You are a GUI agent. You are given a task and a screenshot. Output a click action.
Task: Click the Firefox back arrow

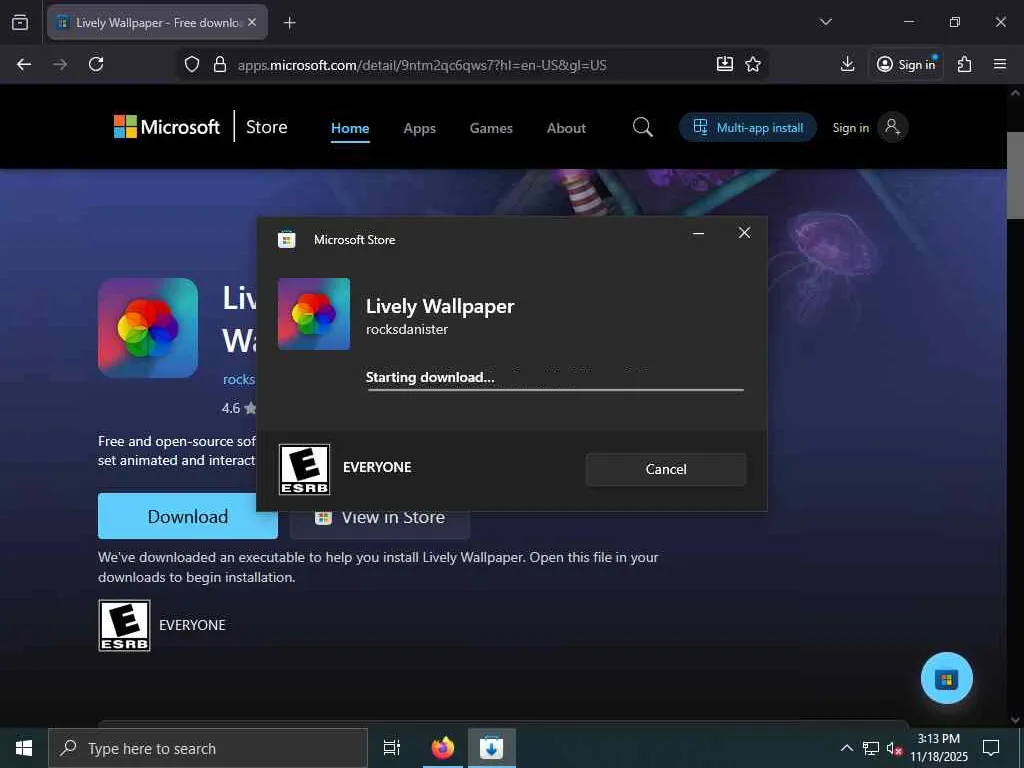tap(24, 64)
